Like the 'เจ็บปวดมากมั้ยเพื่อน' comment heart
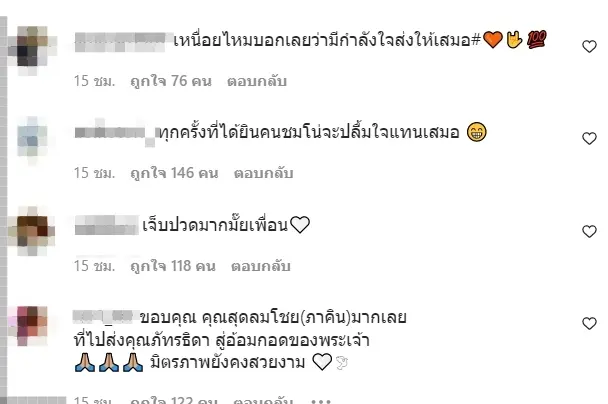Image resolution: width=608 pixels, height=404 pixels. pos(589,231)
